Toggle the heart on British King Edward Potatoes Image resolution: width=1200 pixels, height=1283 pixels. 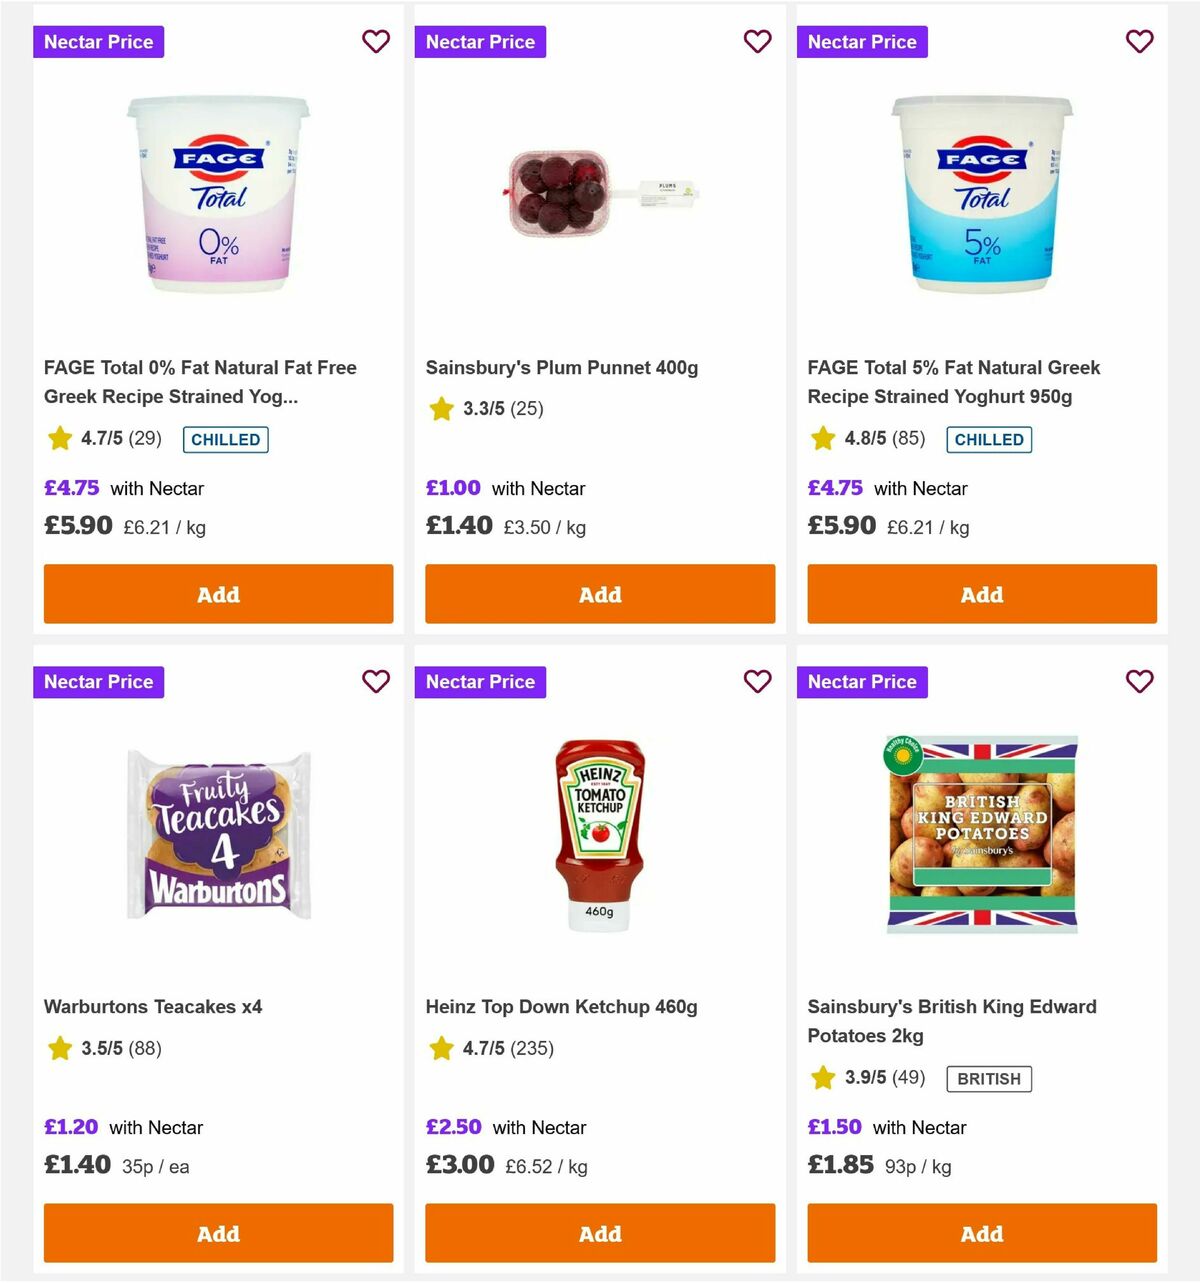[1140, 681]
